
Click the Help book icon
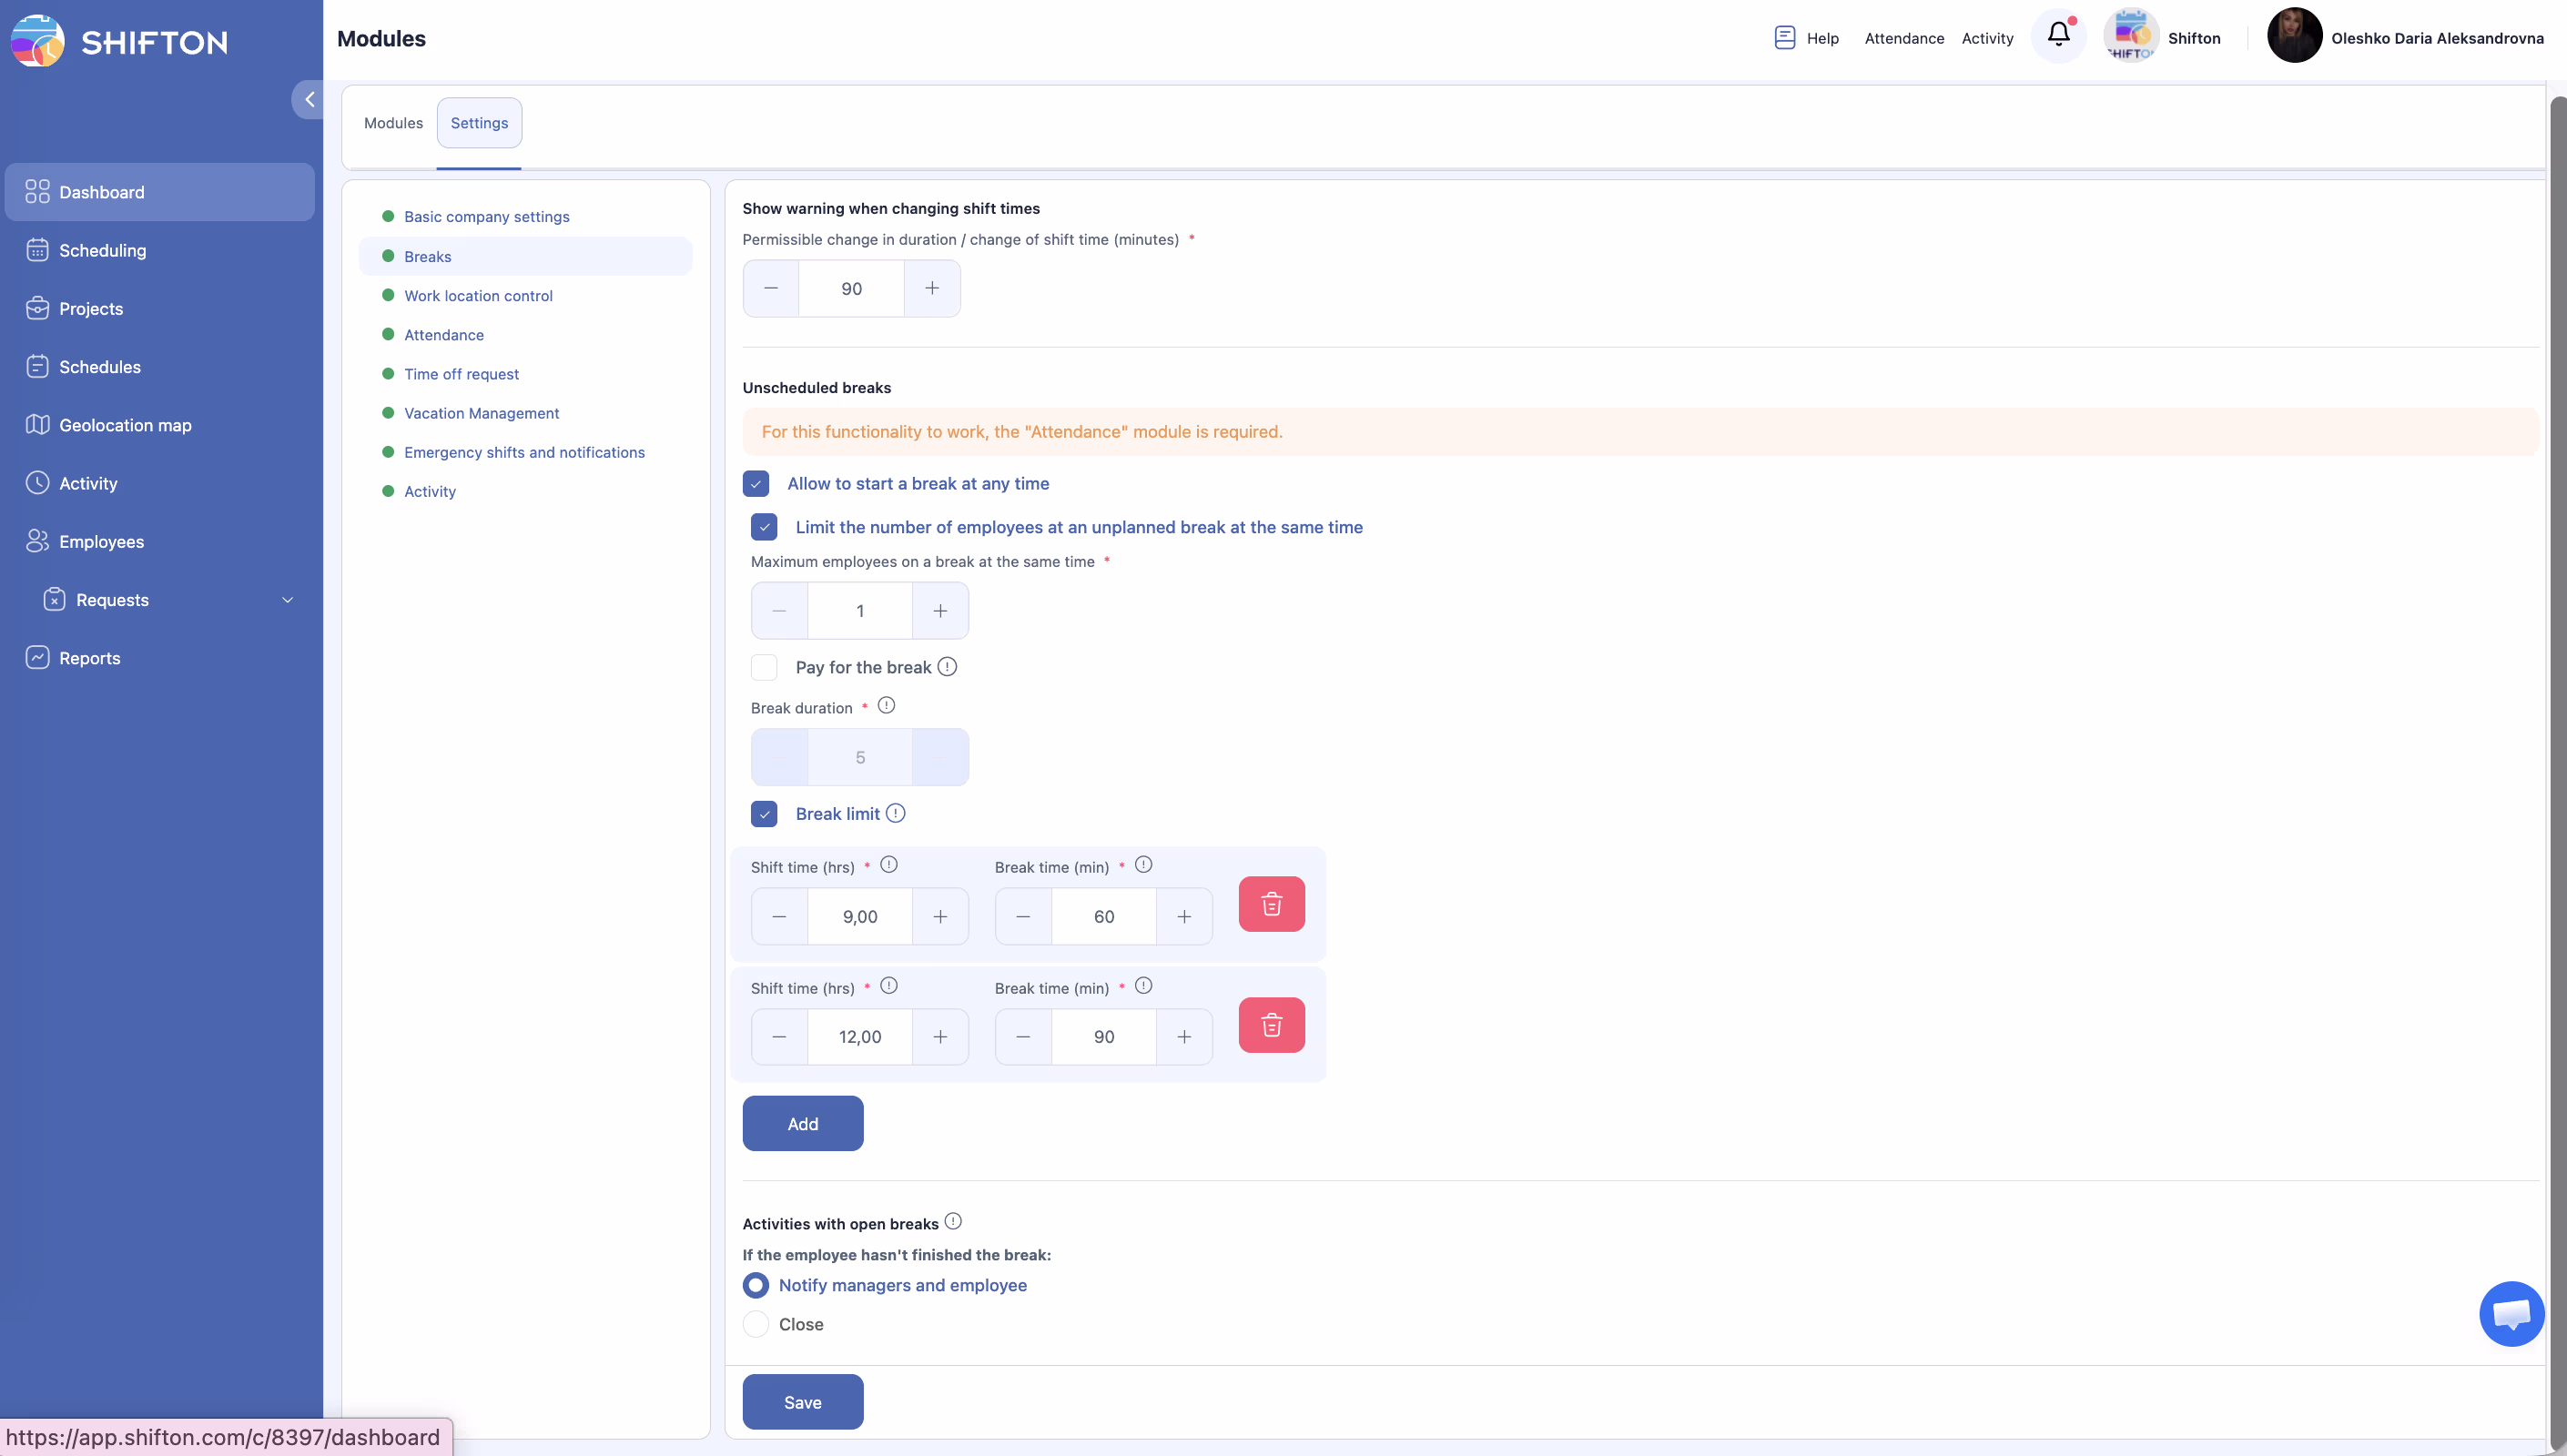pos(1784,38)
